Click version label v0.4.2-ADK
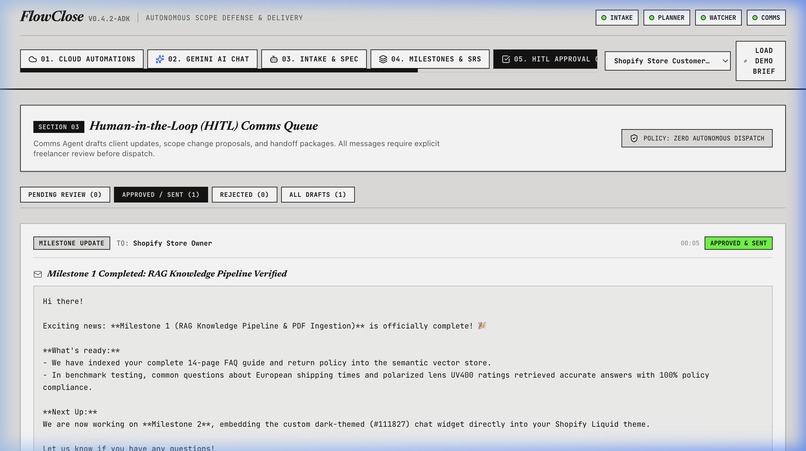This screenshot has width=806, height=451. coord(109,19)
